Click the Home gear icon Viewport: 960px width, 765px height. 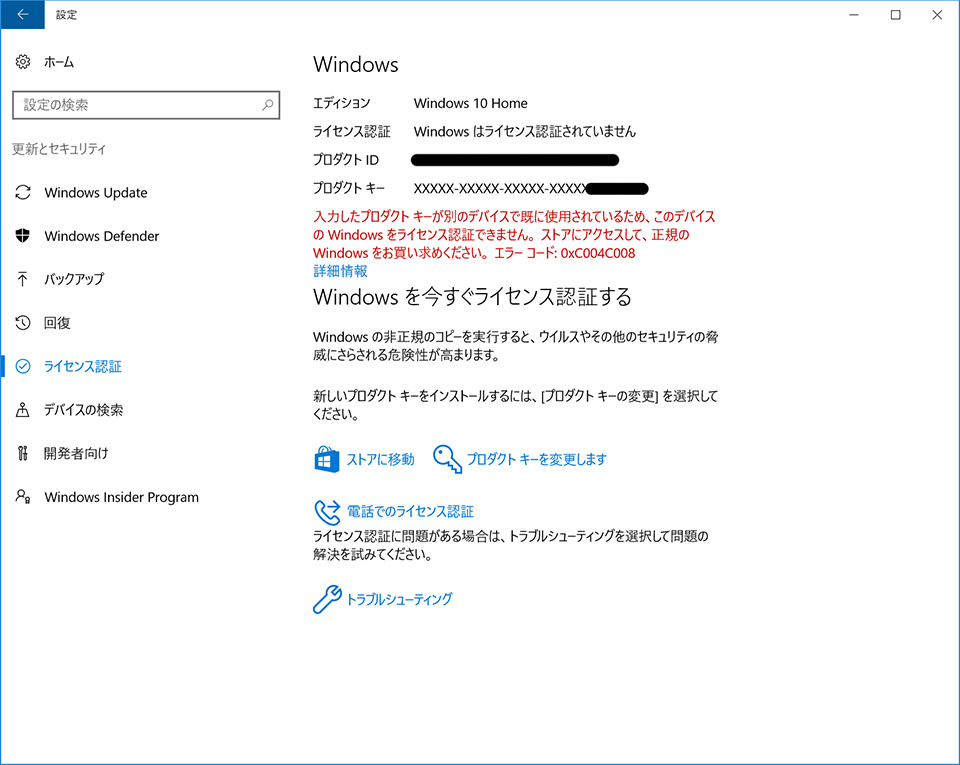coord(23,62)
